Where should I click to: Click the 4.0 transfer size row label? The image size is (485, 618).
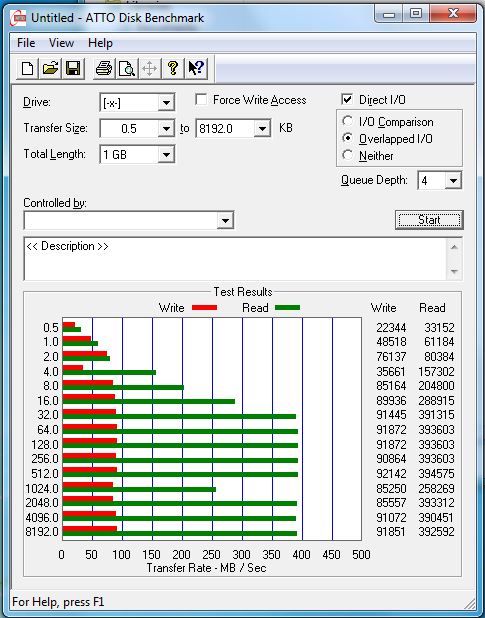(50, 371)
